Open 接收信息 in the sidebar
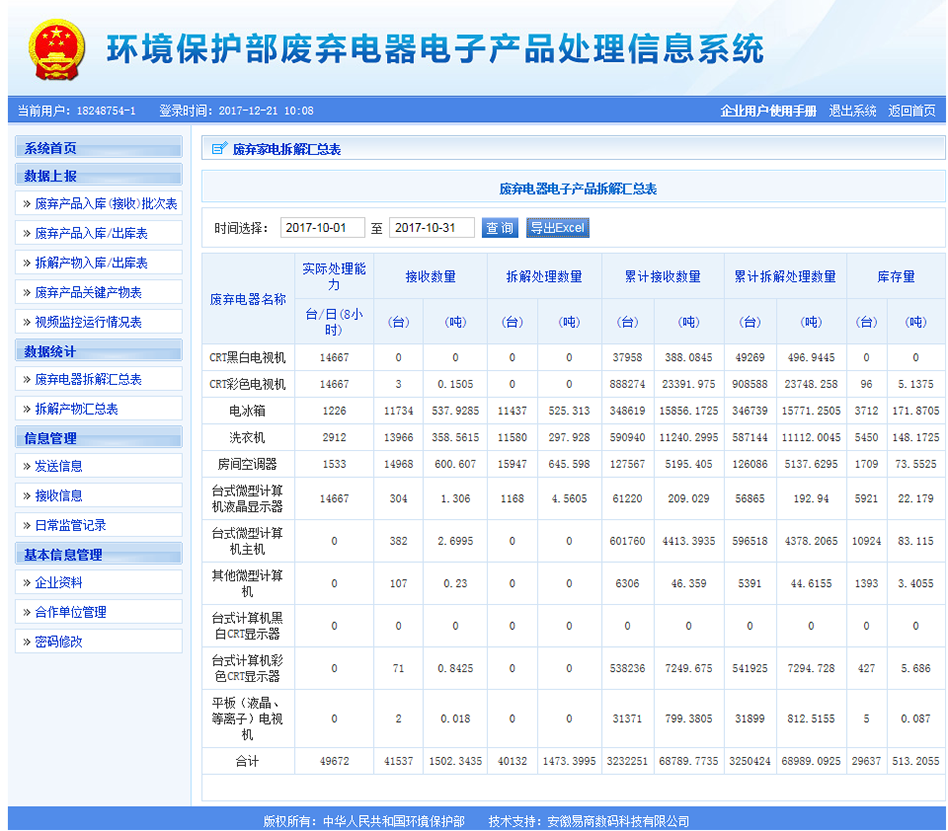 click(59, 496)
